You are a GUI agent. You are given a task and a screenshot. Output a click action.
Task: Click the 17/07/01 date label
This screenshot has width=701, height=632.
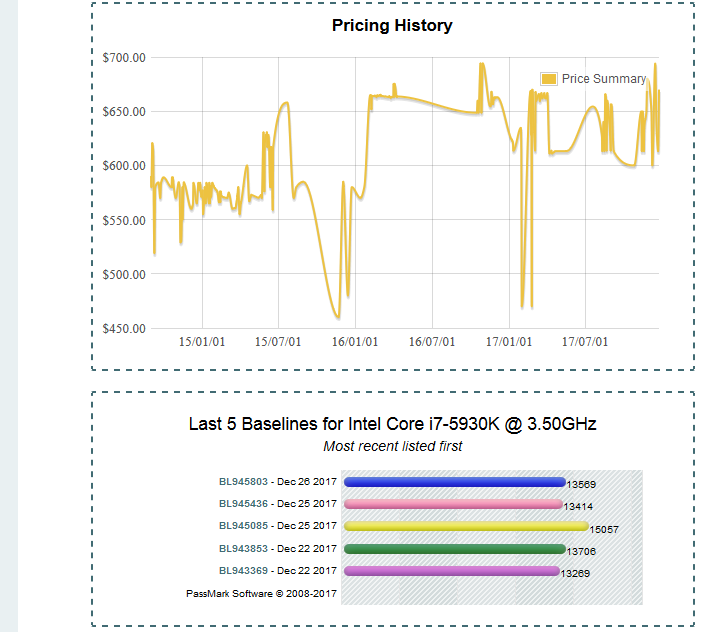click(585, 342)
